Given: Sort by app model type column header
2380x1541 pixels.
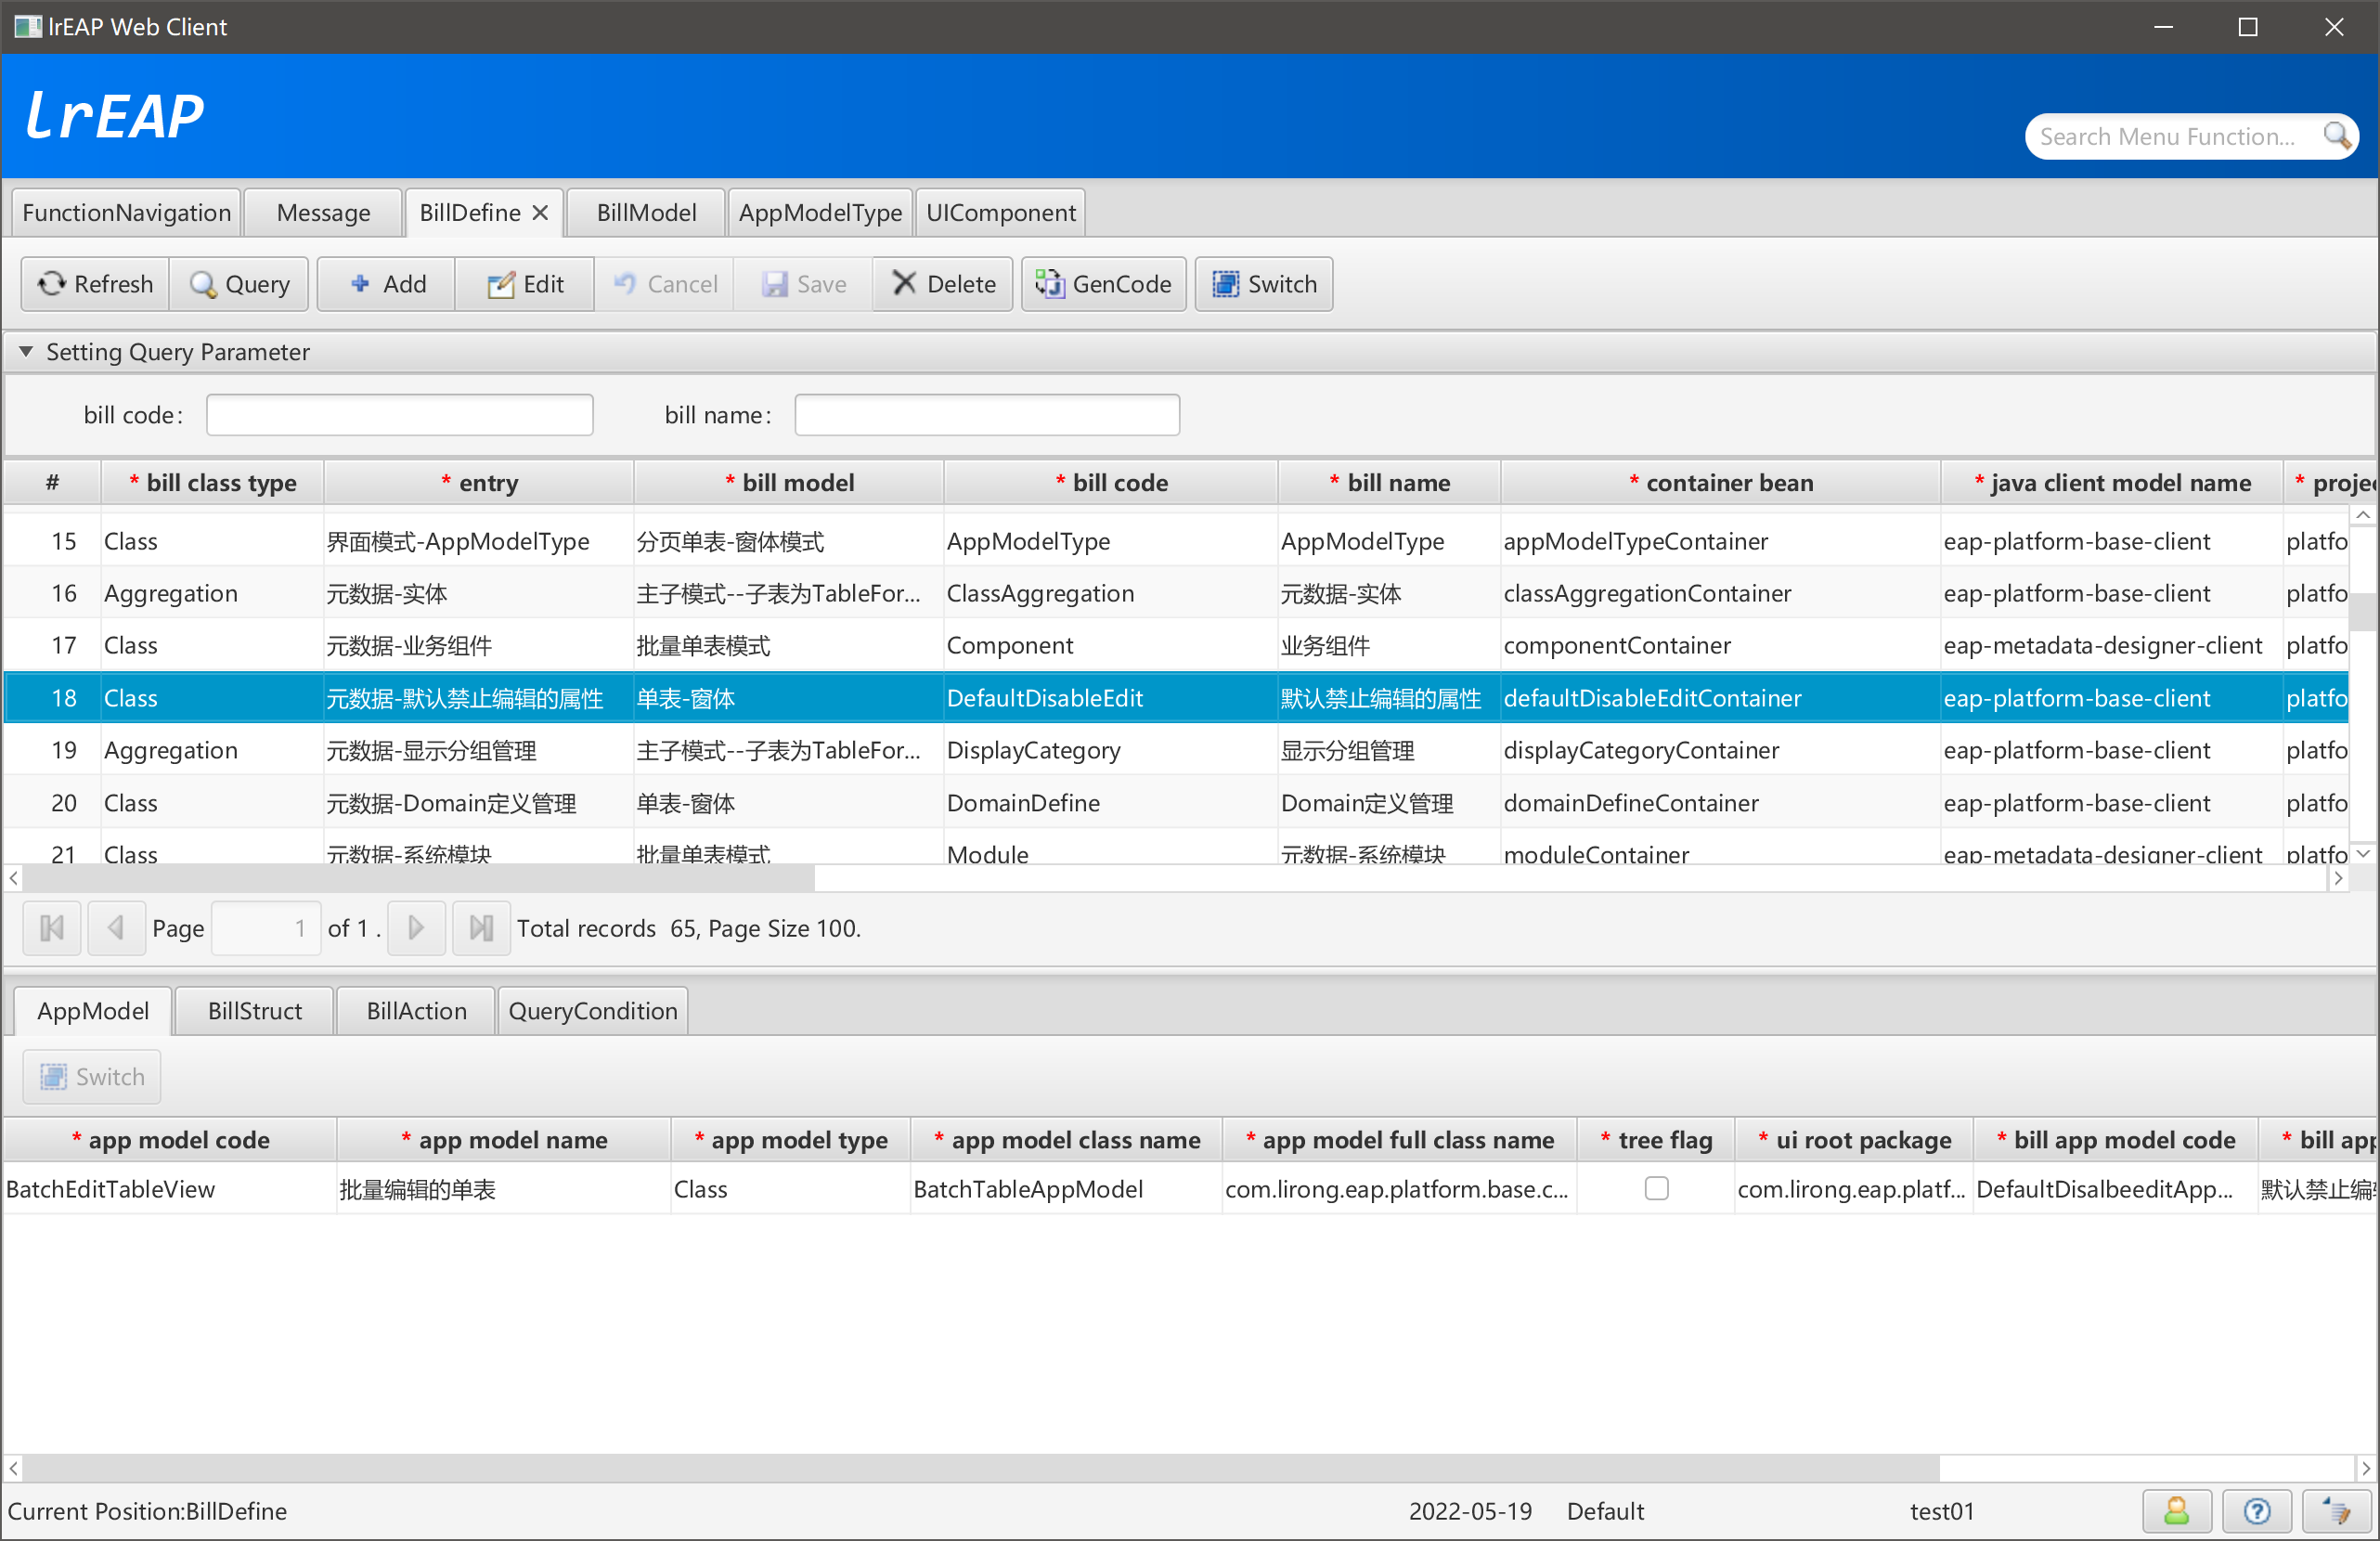Looking at the screenshot, I should 790,1140.
